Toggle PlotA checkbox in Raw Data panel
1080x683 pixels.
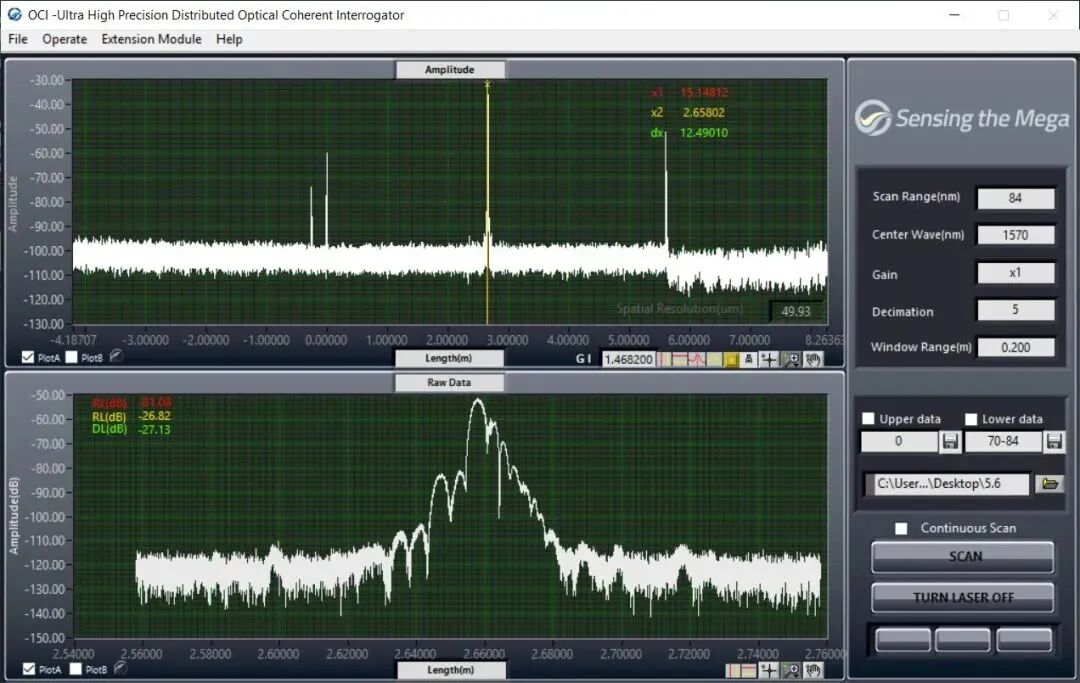pyautogui.click(x=29, y=669)
